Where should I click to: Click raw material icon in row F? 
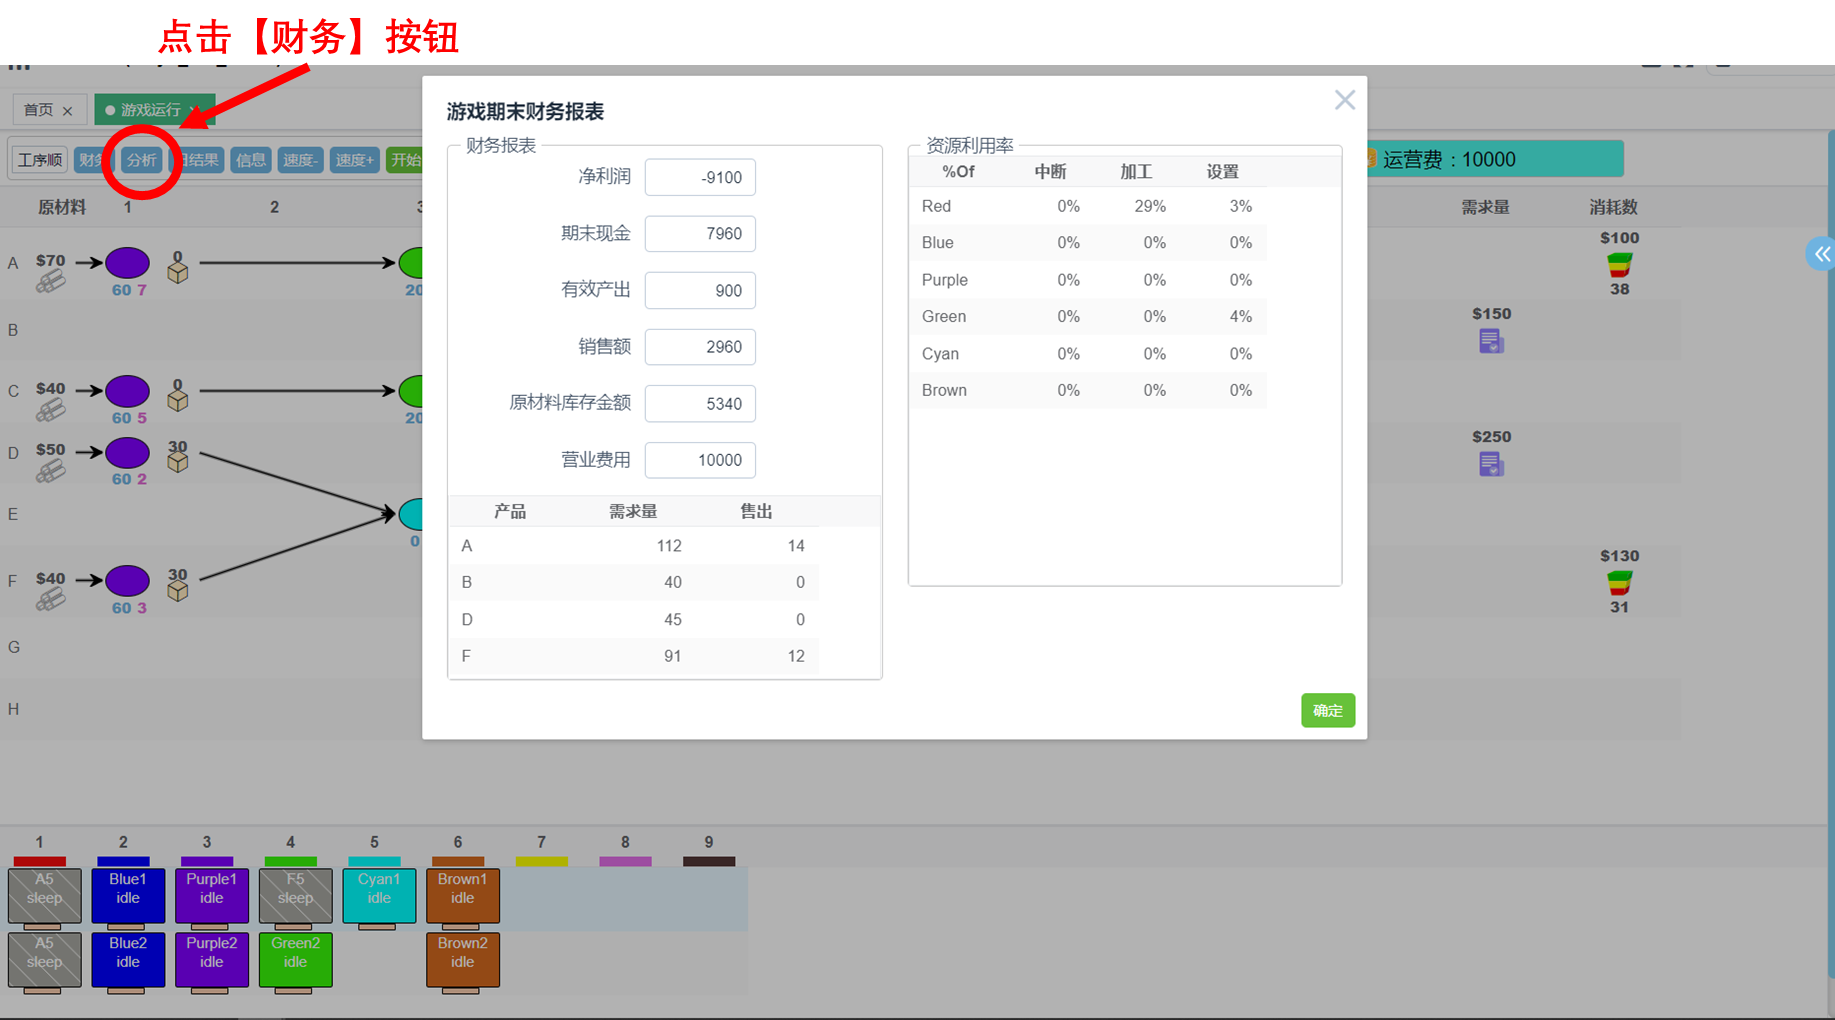[50, 598]
